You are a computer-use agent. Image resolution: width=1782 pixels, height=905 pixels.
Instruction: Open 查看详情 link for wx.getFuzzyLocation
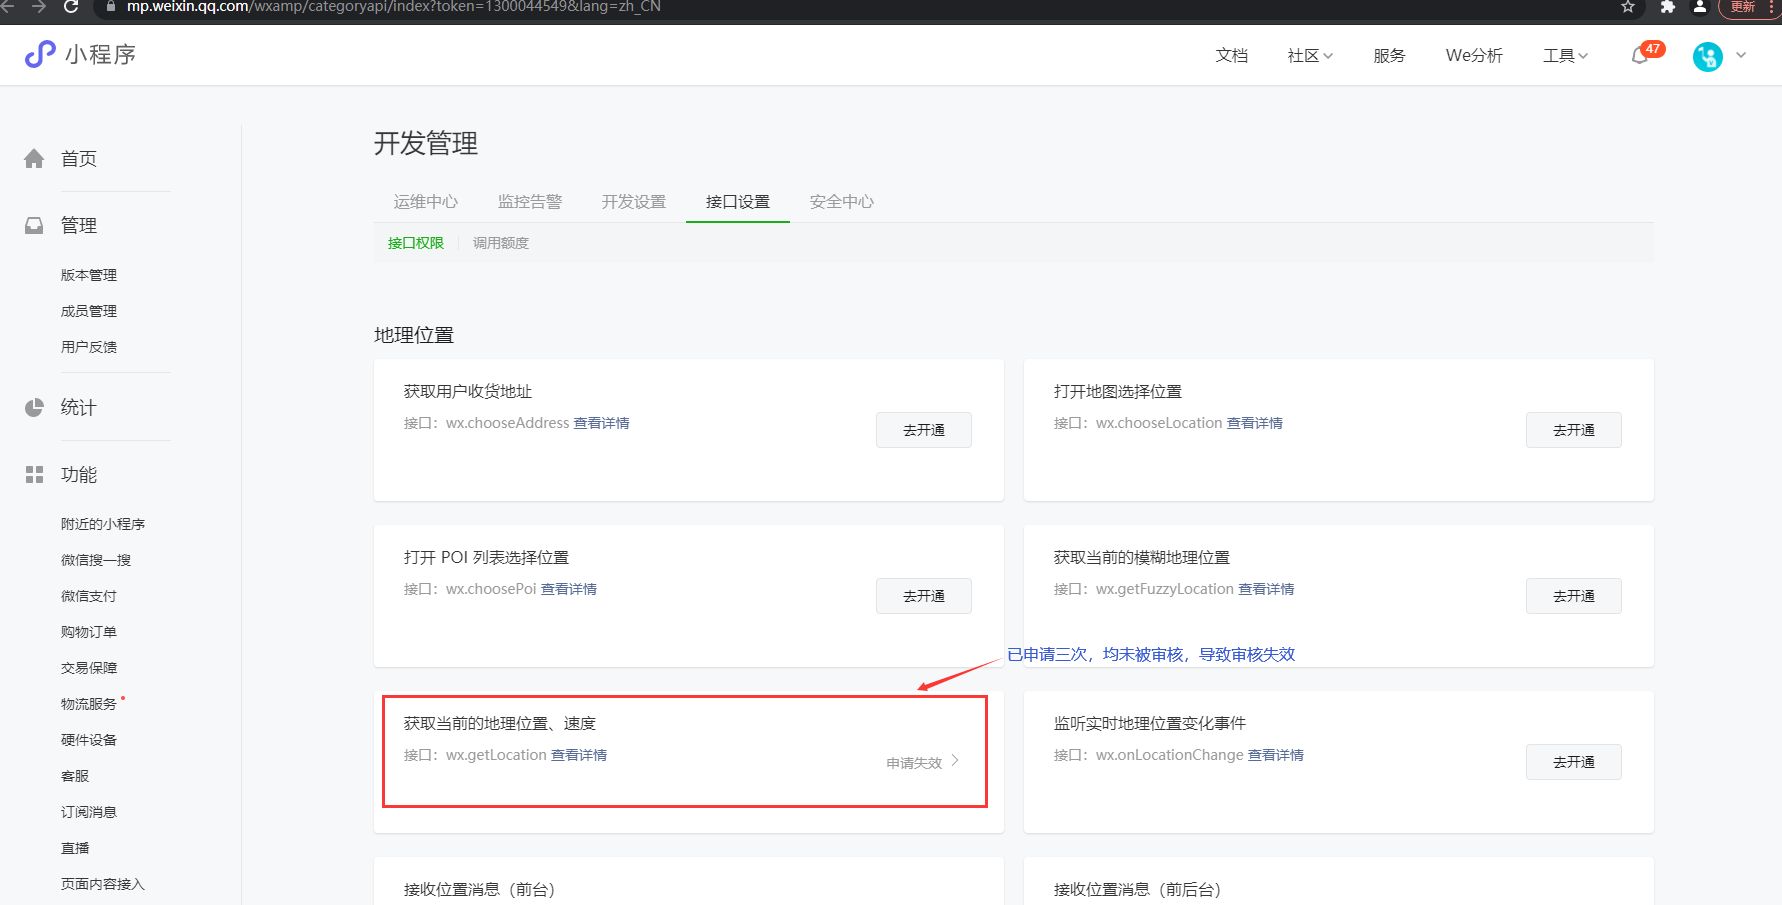tap(1266, 589)
